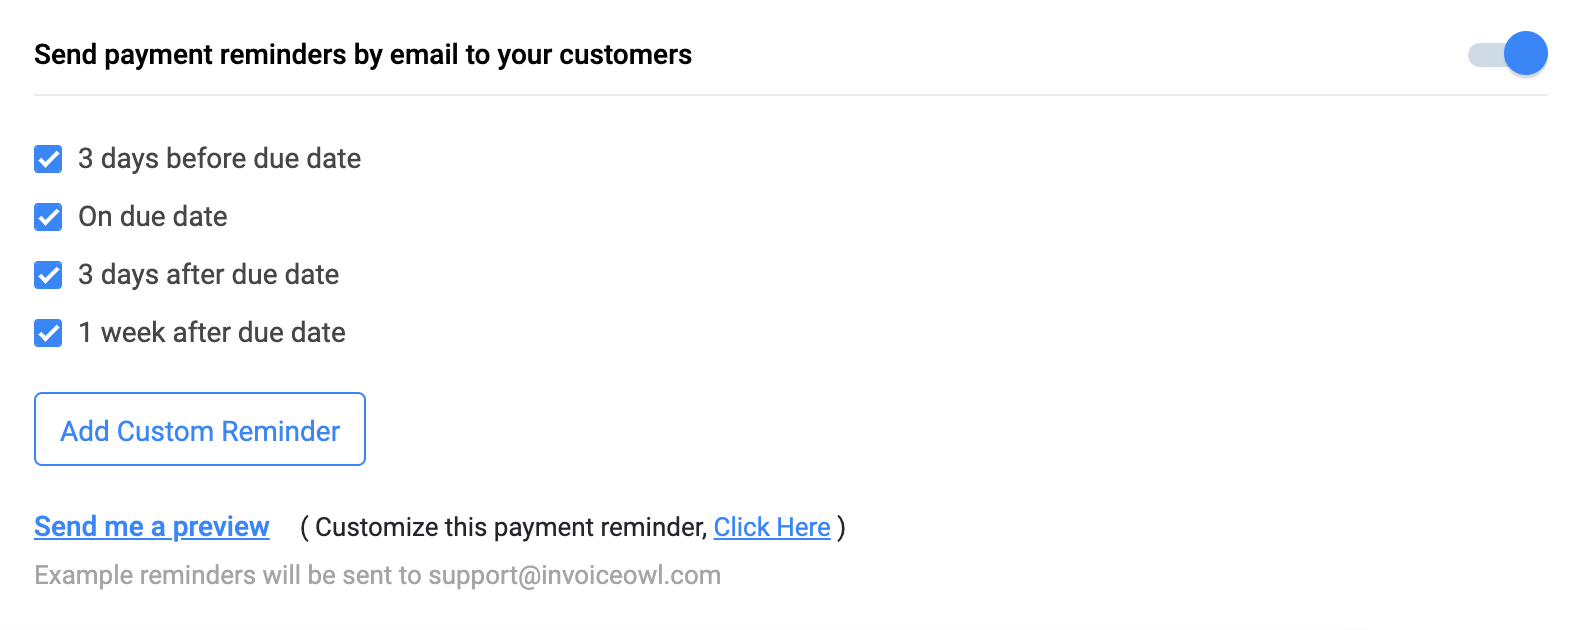Image resolution: width=1574 pixels, height=630 pixels.
Task: Open the "Send me a preview" link
Action: click(x=152, y=527)
